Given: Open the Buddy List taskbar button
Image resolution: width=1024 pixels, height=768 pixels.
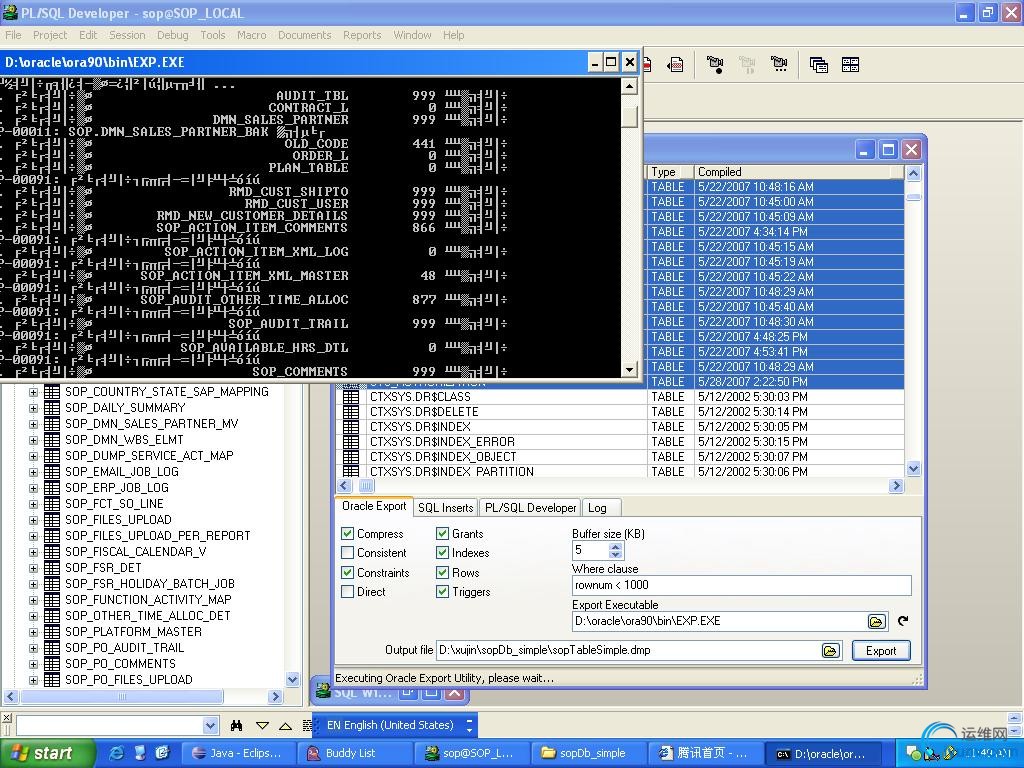Looking at the screenshot, I should pyautogui.click(x=355, y=753).
